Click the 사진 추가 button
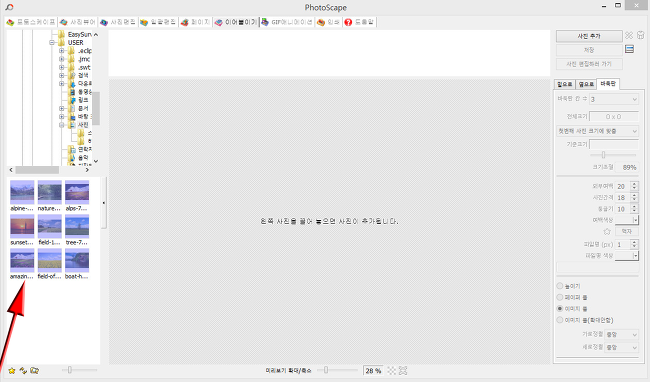Viewport: 650px width, 382px height. click(589, 36)
